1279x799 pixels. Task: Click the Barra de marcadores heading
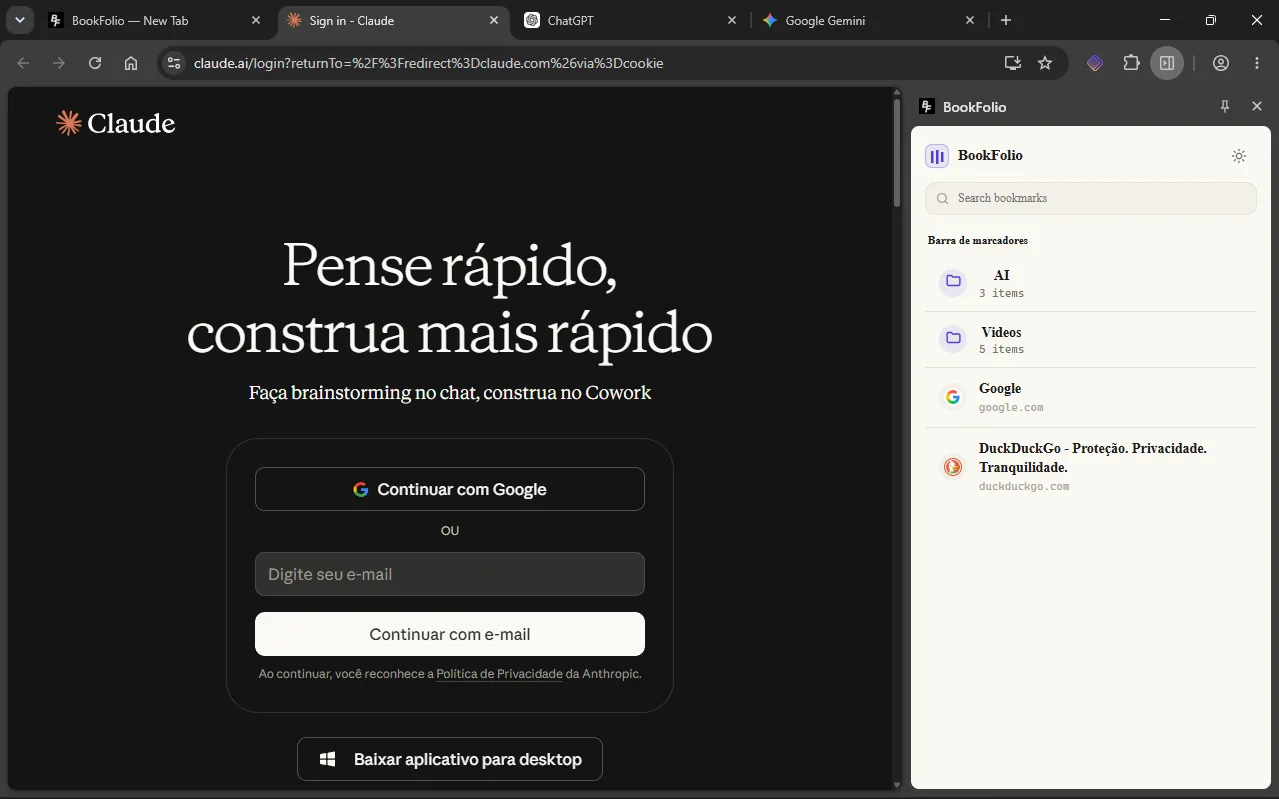tap(978, 240)
